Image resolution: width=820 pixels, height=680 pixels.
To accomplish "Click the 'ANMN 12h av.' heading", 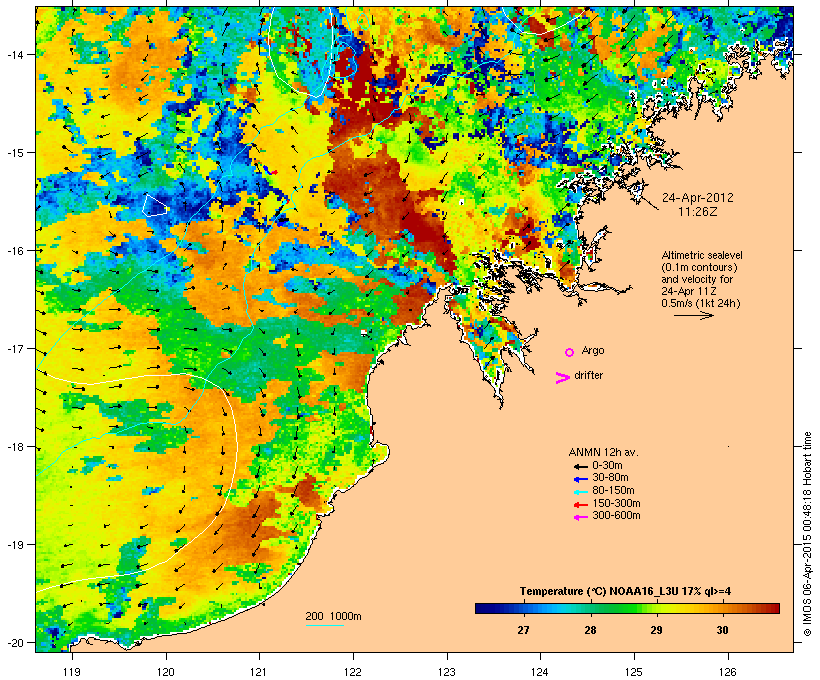I will [x=603, y=452].
